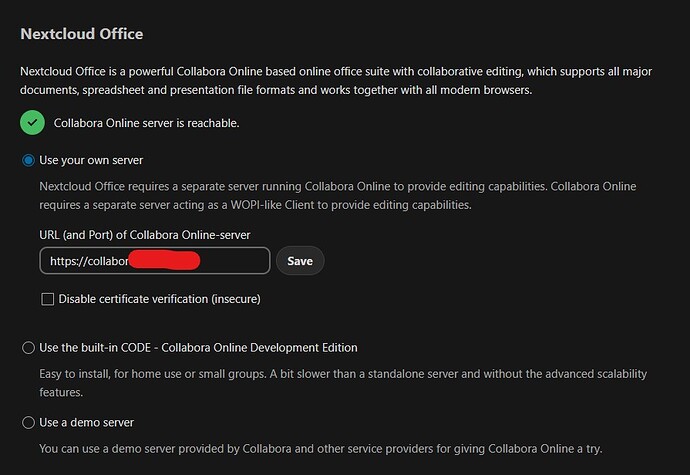The image size is (690, 475).
Task: Click the 'Collabora Online server is reachable.' status text
Action: [x=147, y=123]
